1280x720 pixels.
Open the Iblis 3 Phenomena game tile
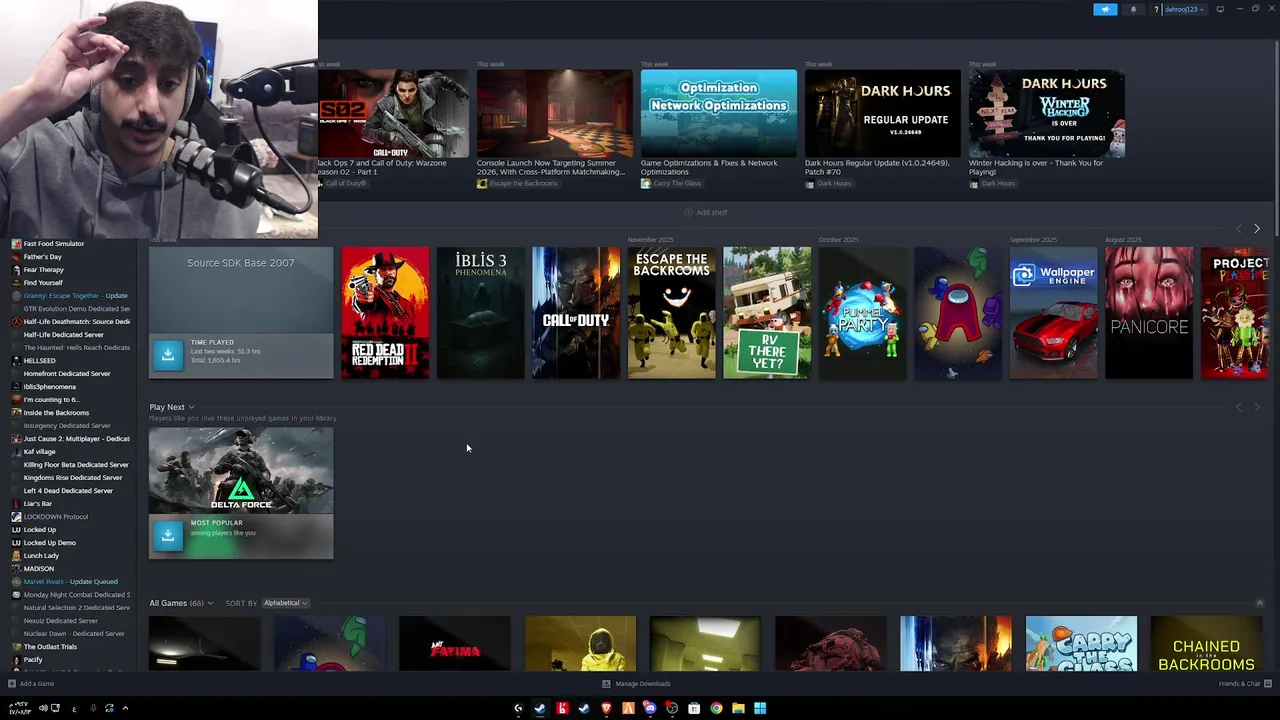click(x=480, y=313)
